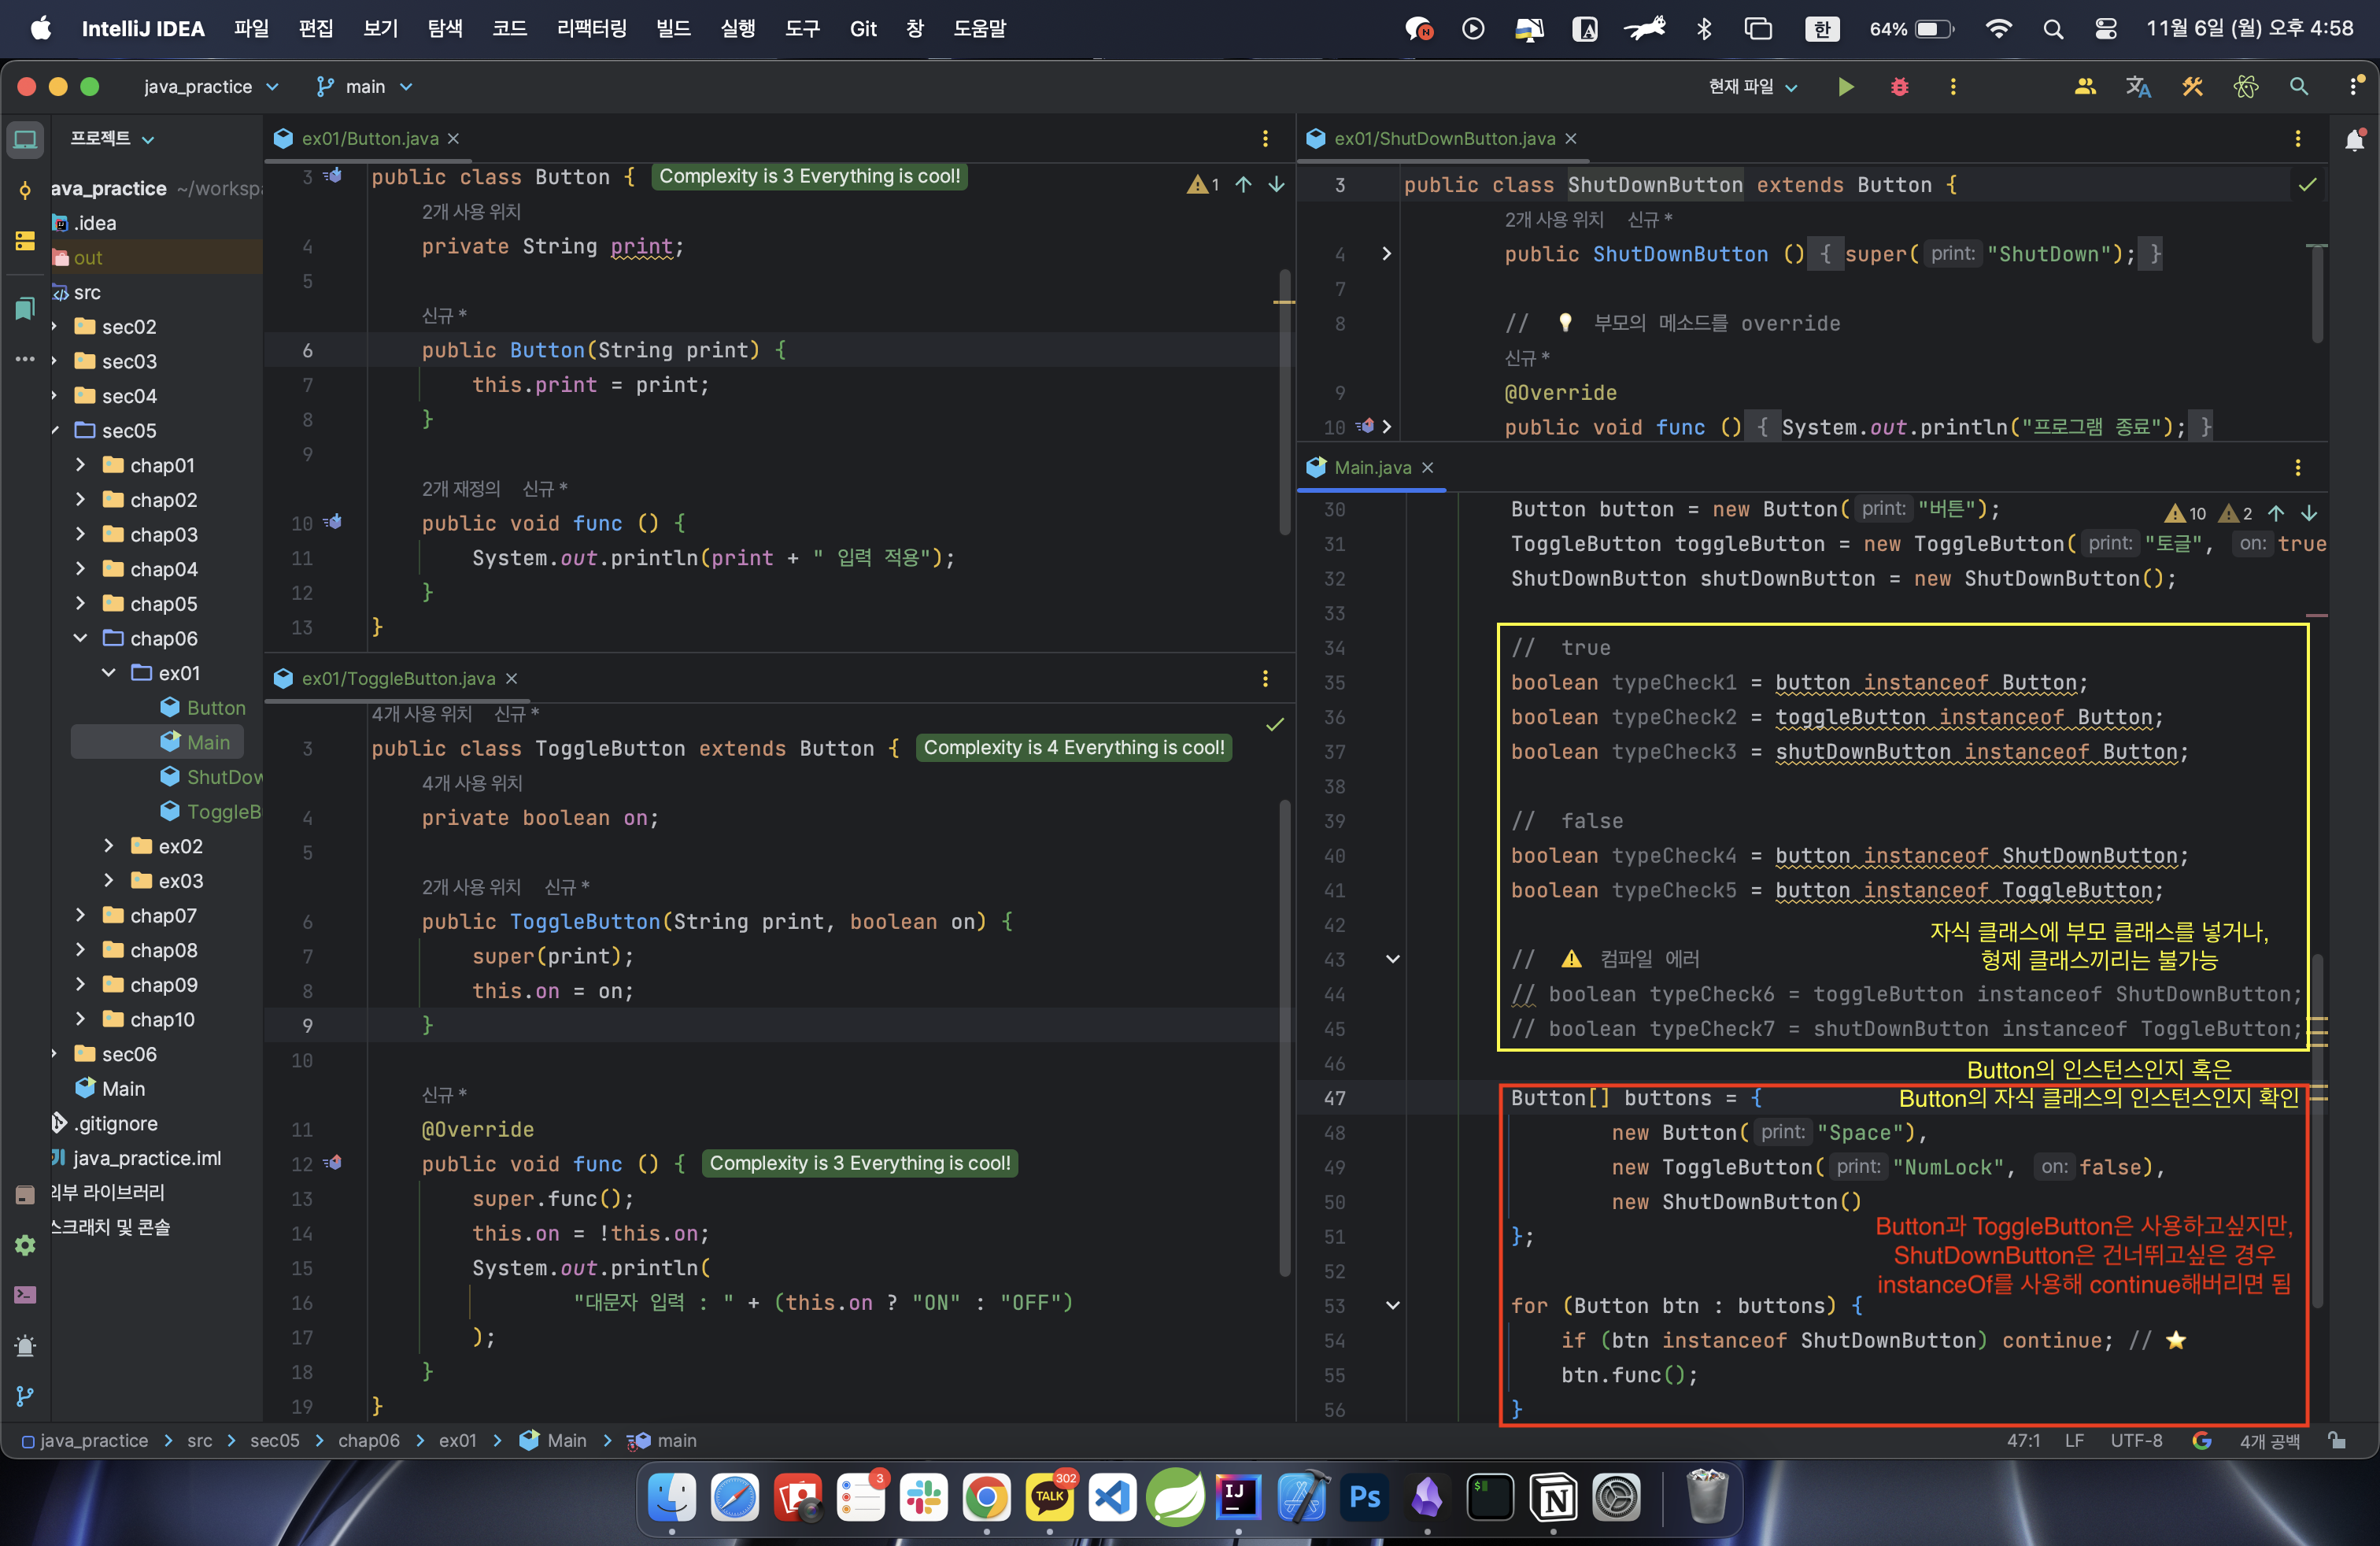Image resolution: width=2380 pixels, height=1546 pixels.
Task: Open the Terminal tool window icon
Action: 25,1295
